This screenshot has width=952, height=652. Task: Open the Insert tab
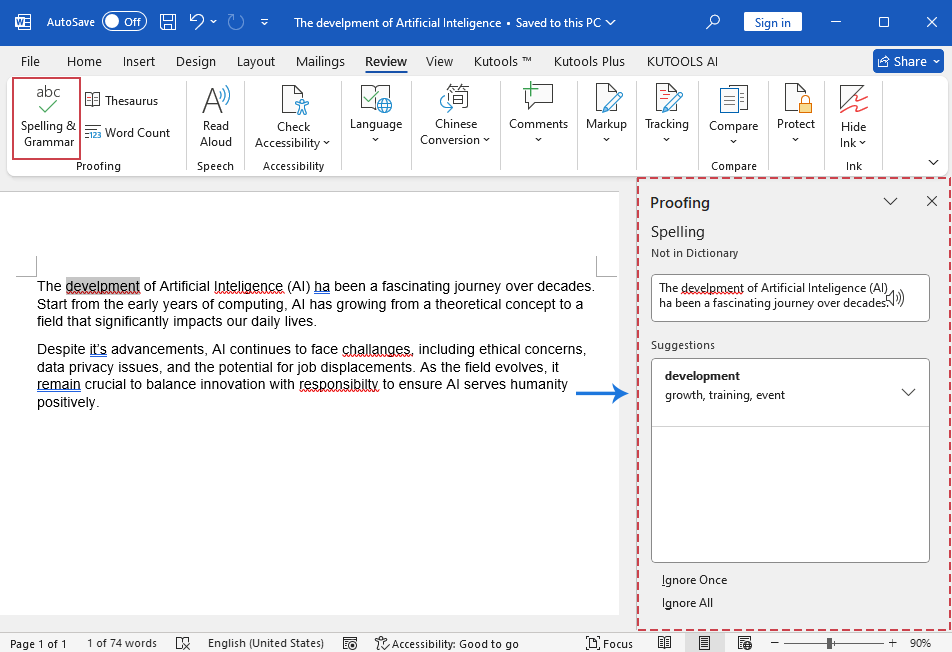click(x=139, y=61)
